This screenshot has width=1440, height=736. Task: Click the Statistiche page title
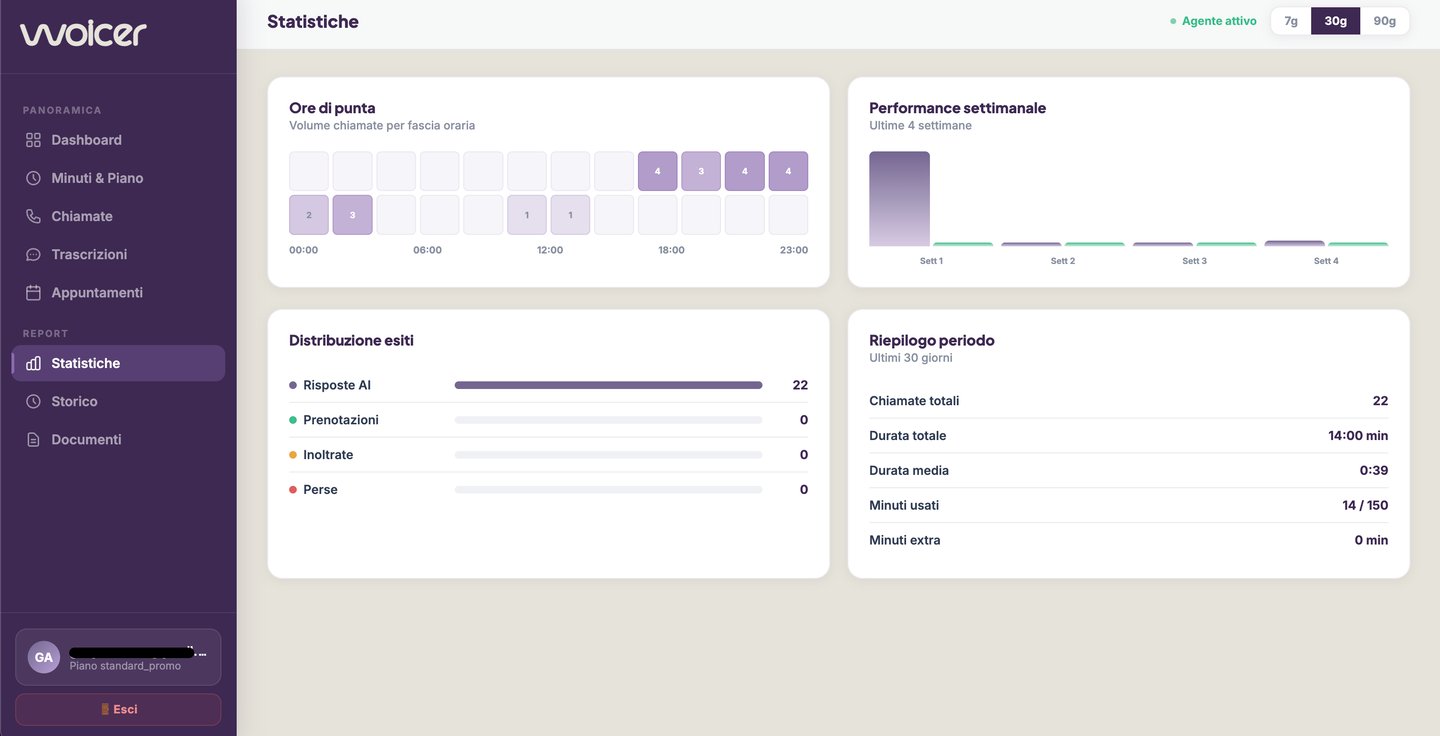coord(313,21)
